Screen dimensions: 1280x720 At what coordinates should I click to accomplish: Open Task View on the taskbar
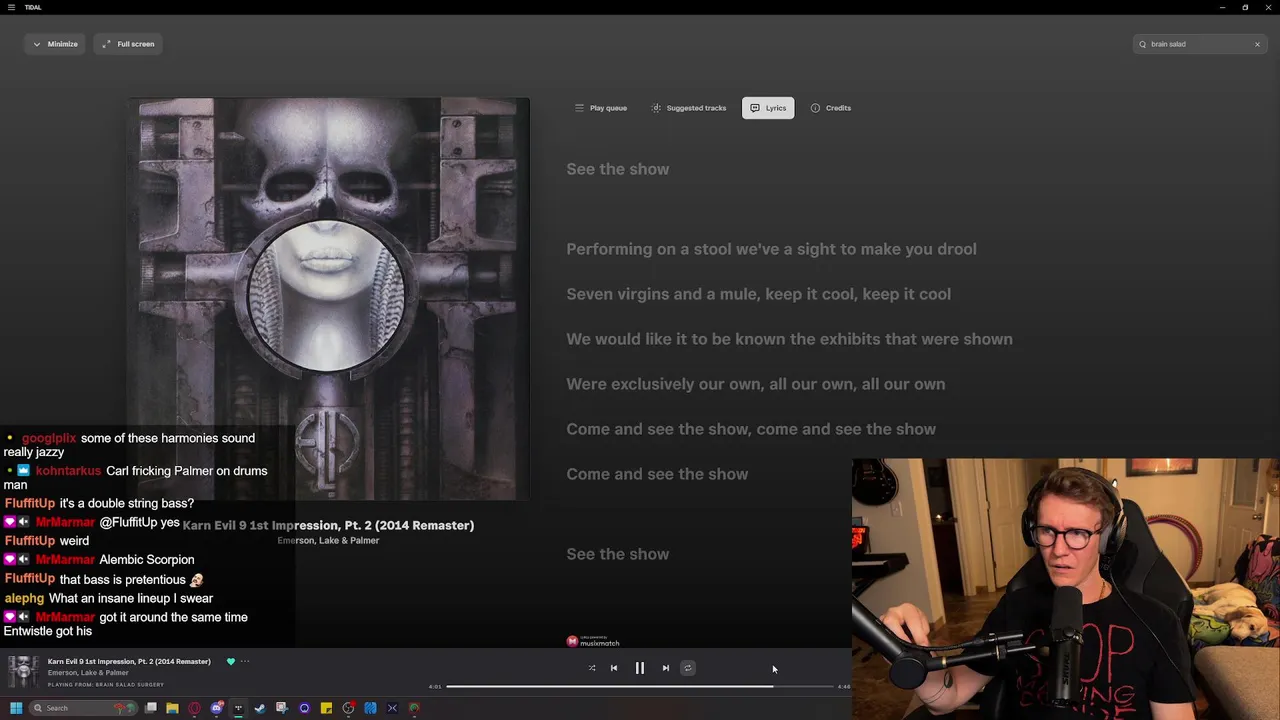point(150,708)
